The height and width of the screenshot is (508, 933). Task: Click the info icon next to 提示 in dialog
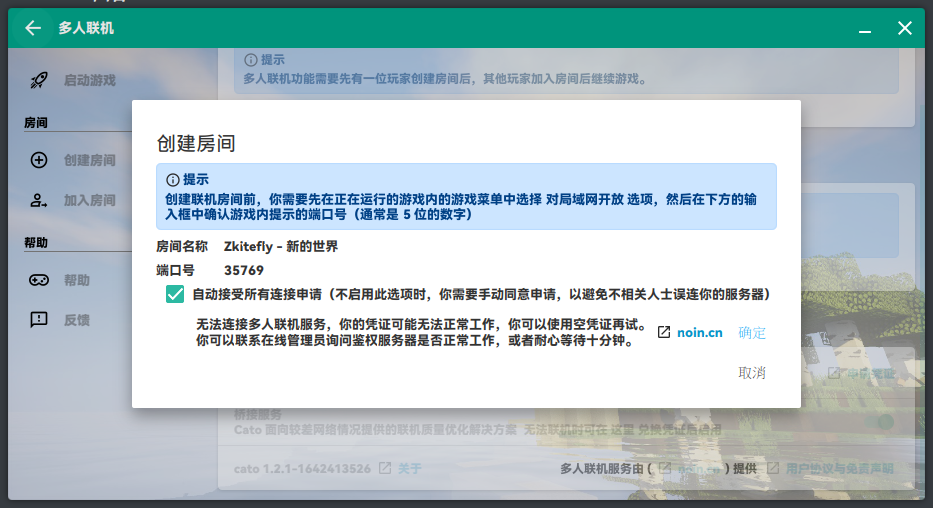[x=172, y=180]
